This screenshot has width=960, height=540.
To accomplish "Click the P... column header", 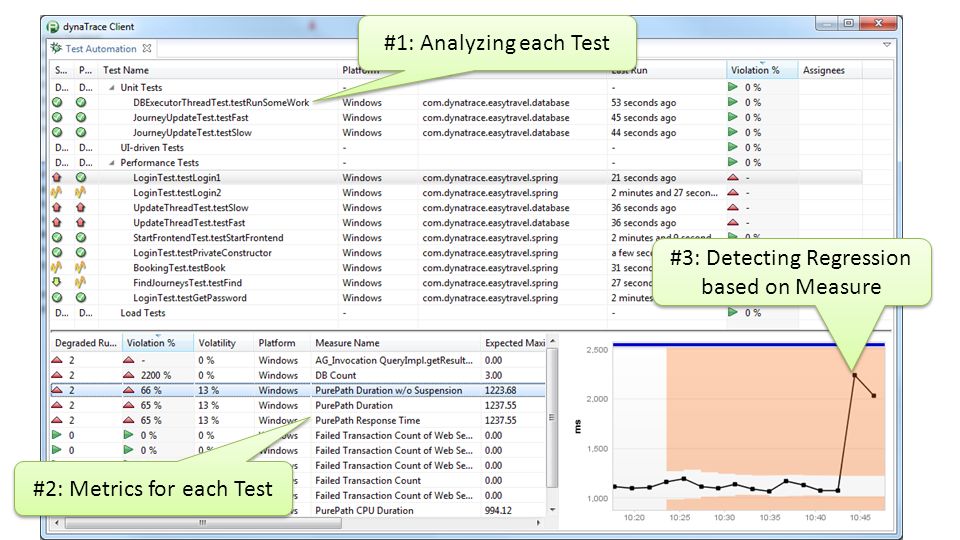I will pyautogui.click(x=85, y=70).
